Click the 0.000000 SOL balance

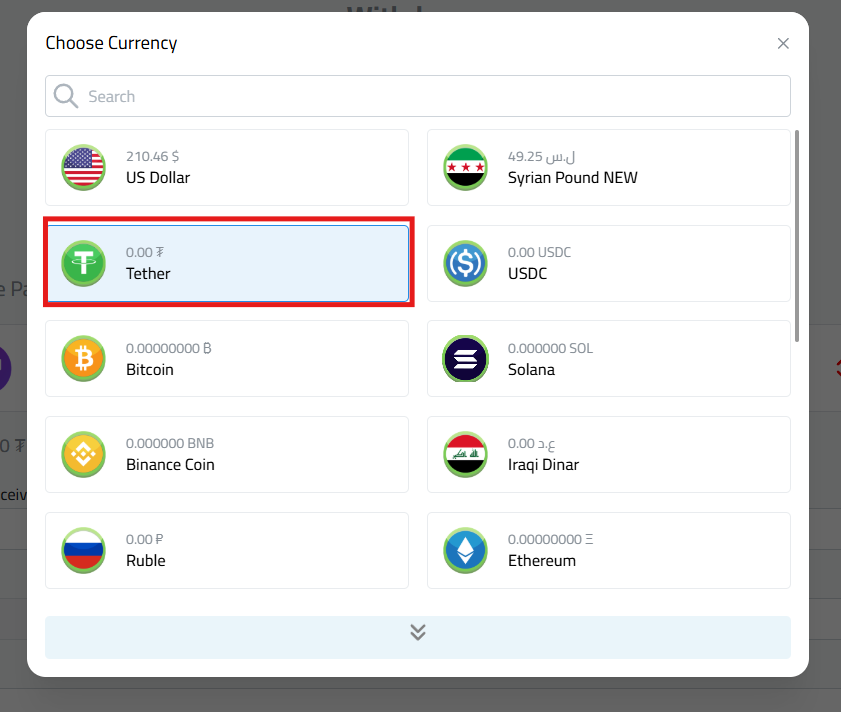(x=550, y=348)
